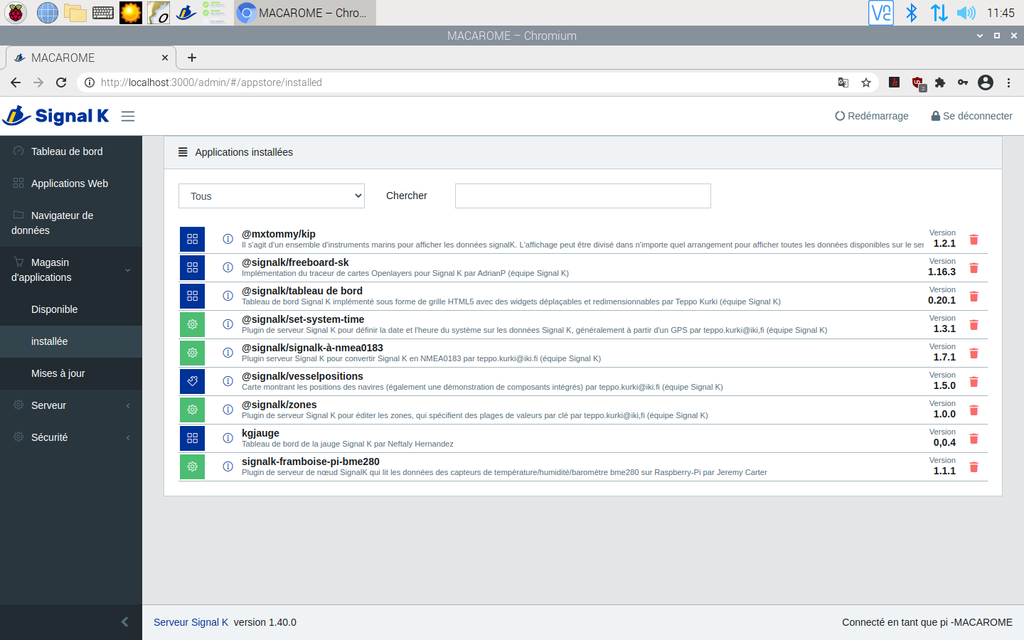
Task: Open info icon for @mxtommy/kip
Action: [x=228, y=239]
